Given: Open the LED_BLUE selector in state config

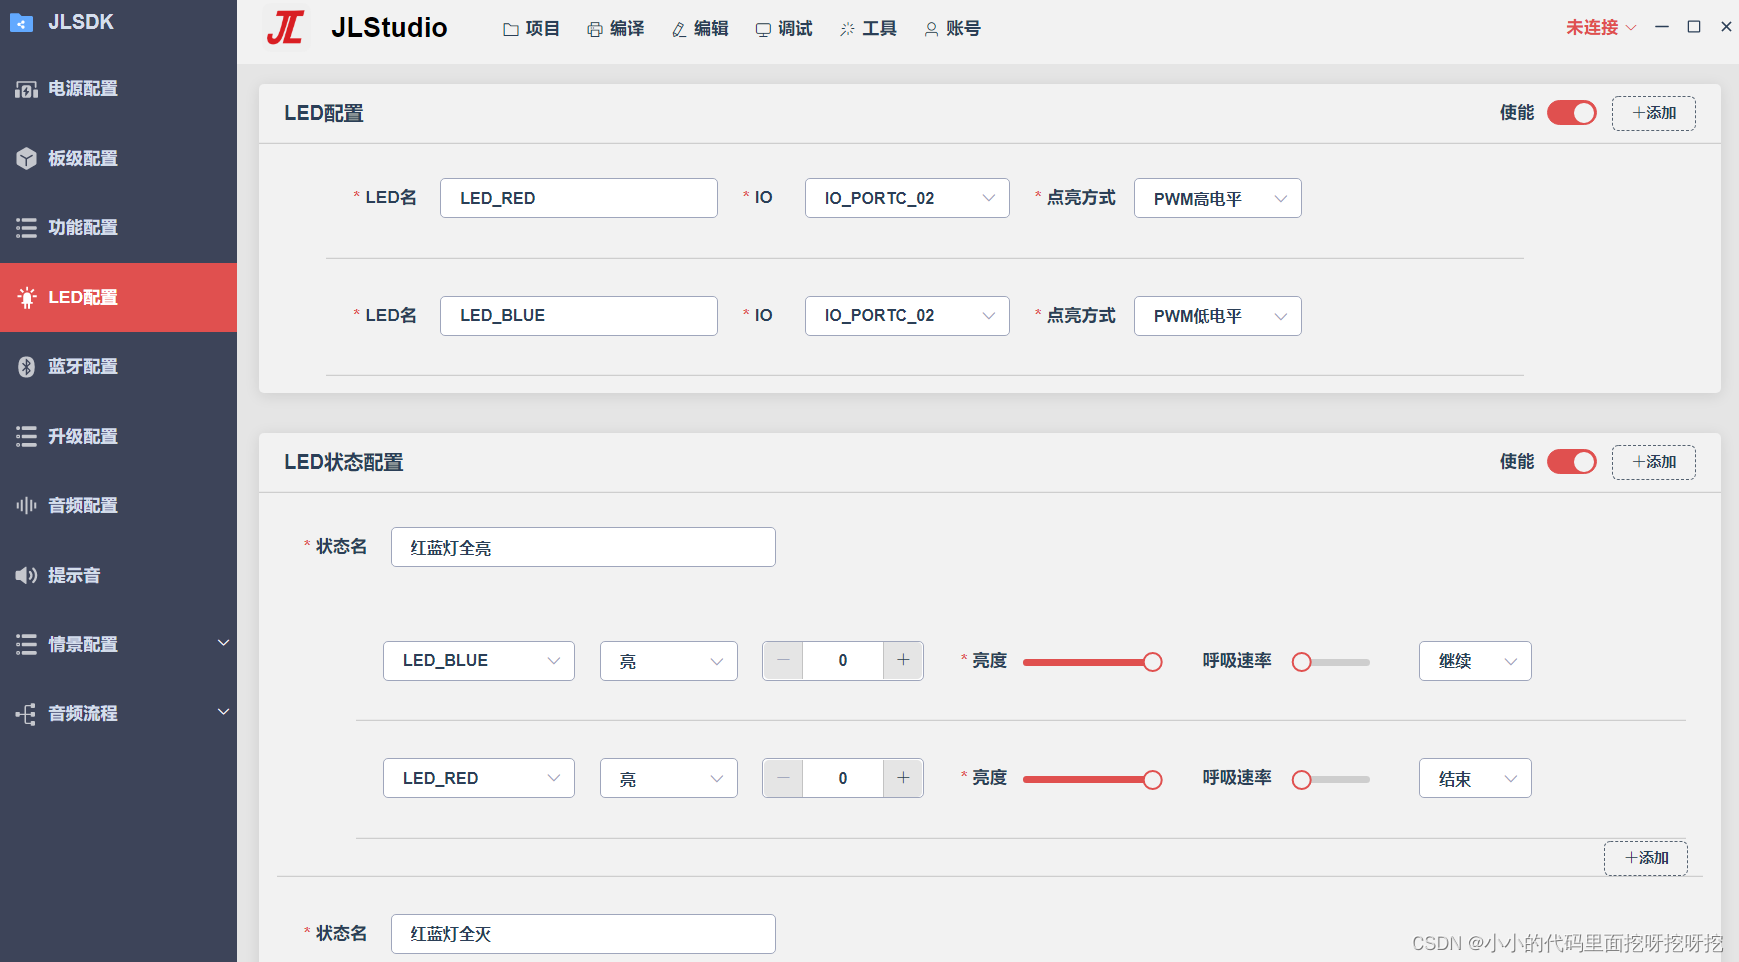Looking at the screenshot, I should pos(479,661).
